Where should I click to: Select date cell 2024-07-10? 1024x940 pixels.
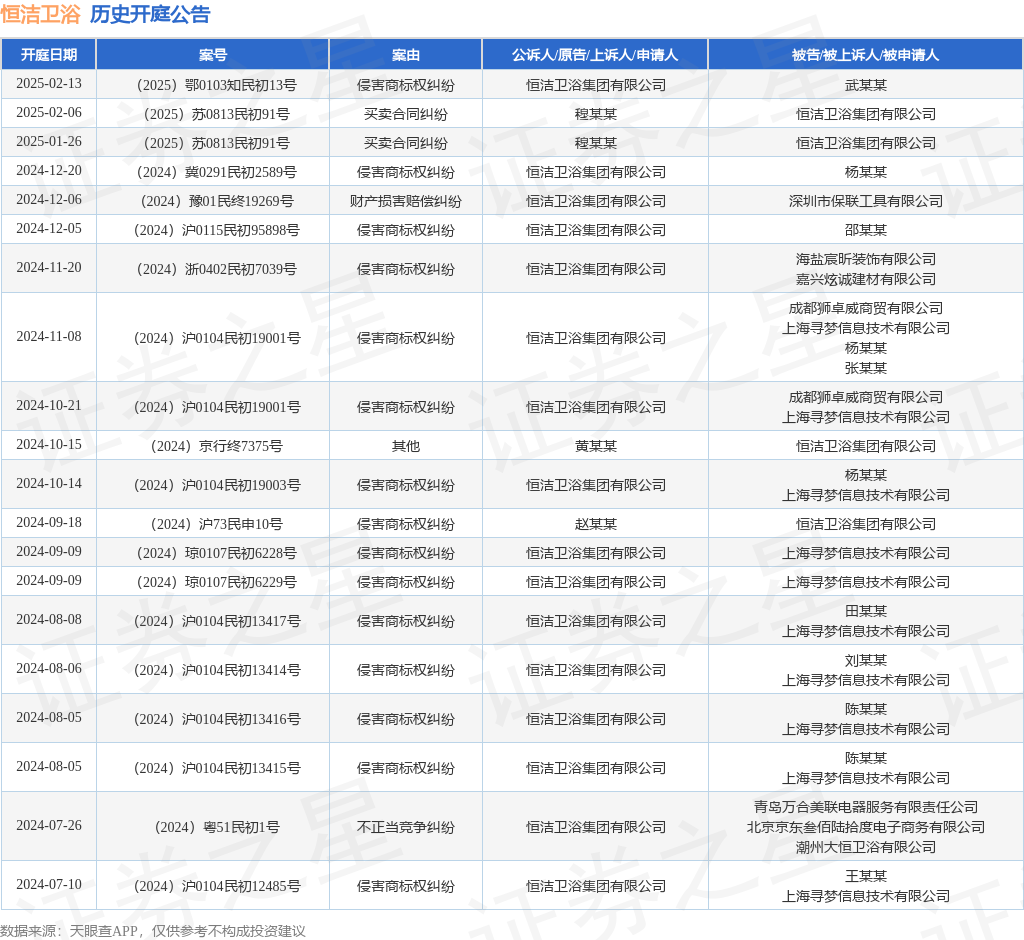point(49,884)
